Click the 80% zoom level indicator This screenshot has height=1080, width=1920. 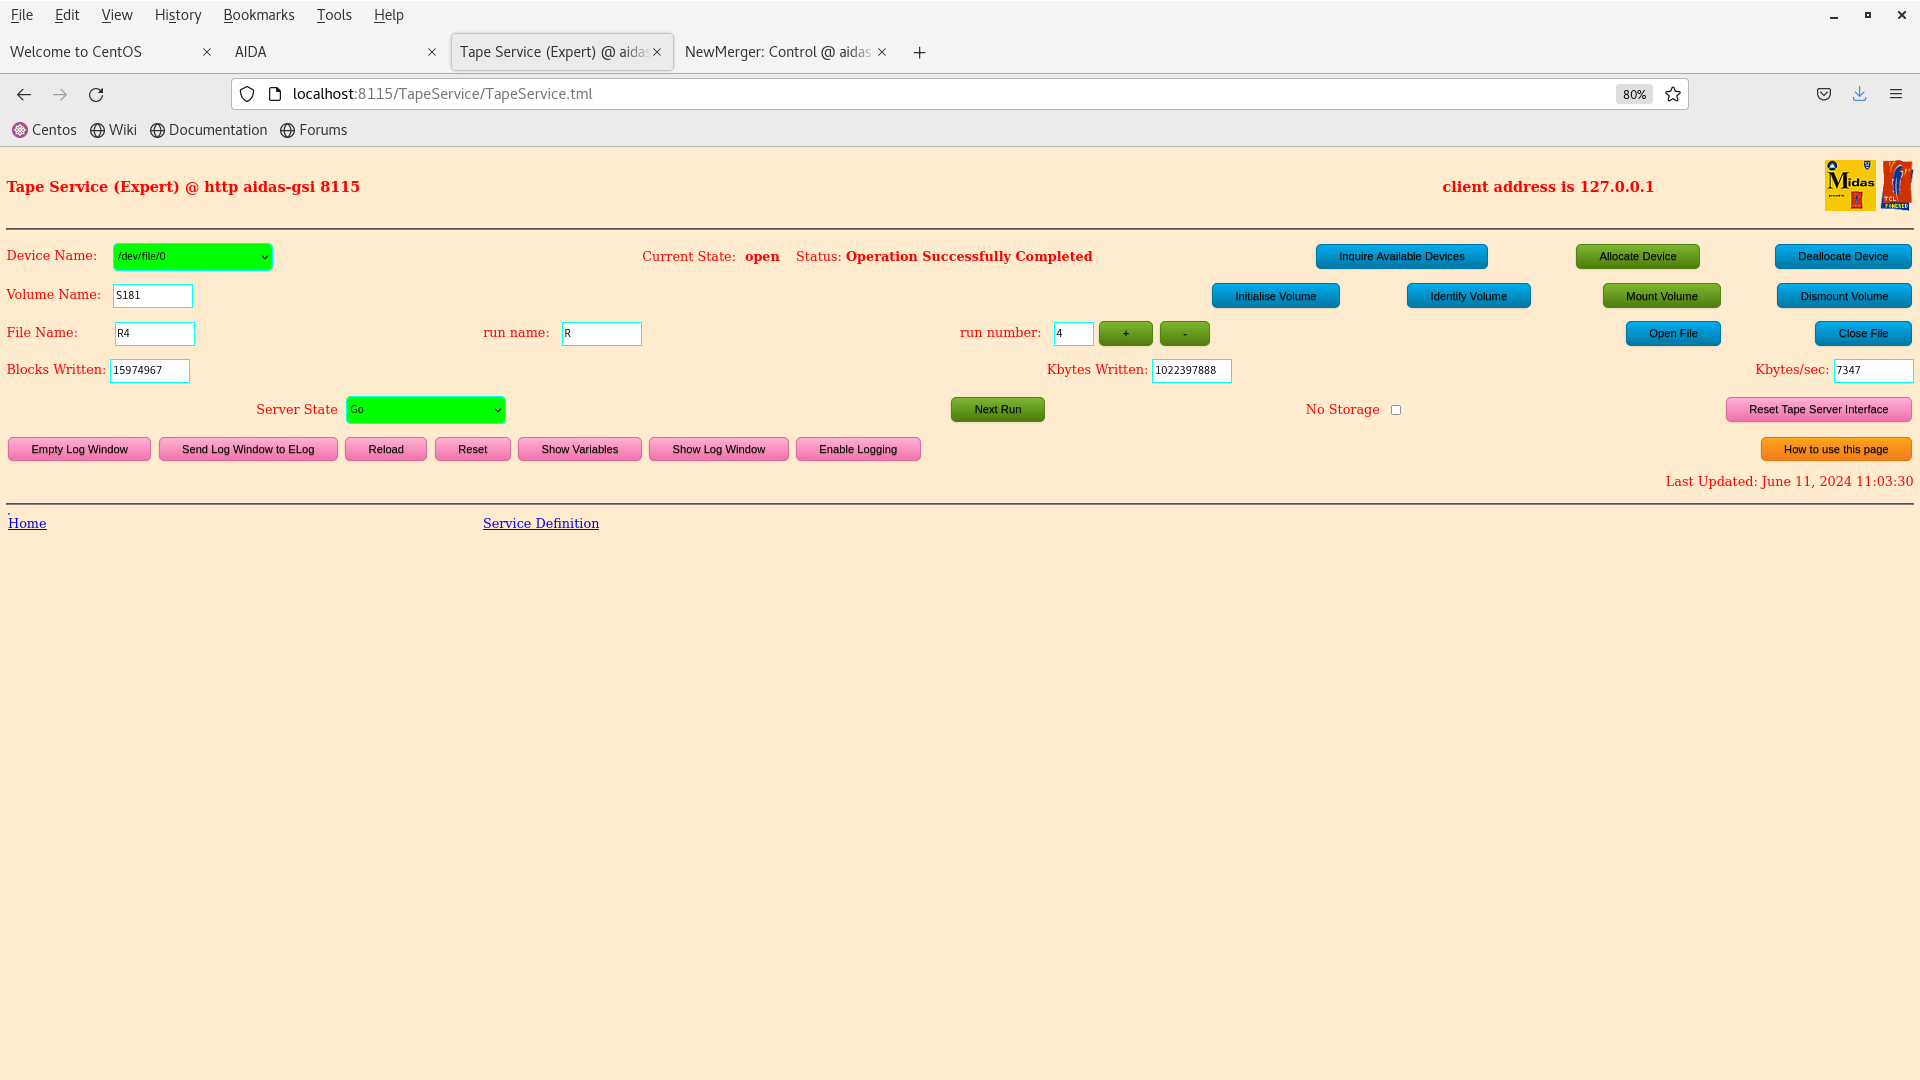coord(1634,94)
